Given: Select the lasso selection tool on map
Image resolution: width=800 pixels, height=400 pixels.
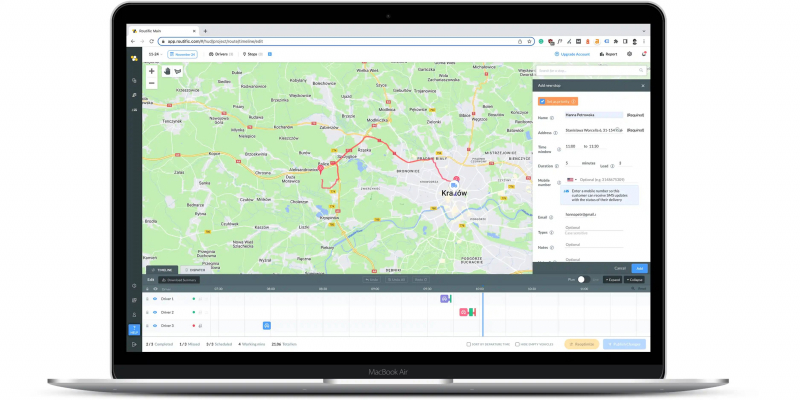Looking at the screenshot, I should point(179,72).
